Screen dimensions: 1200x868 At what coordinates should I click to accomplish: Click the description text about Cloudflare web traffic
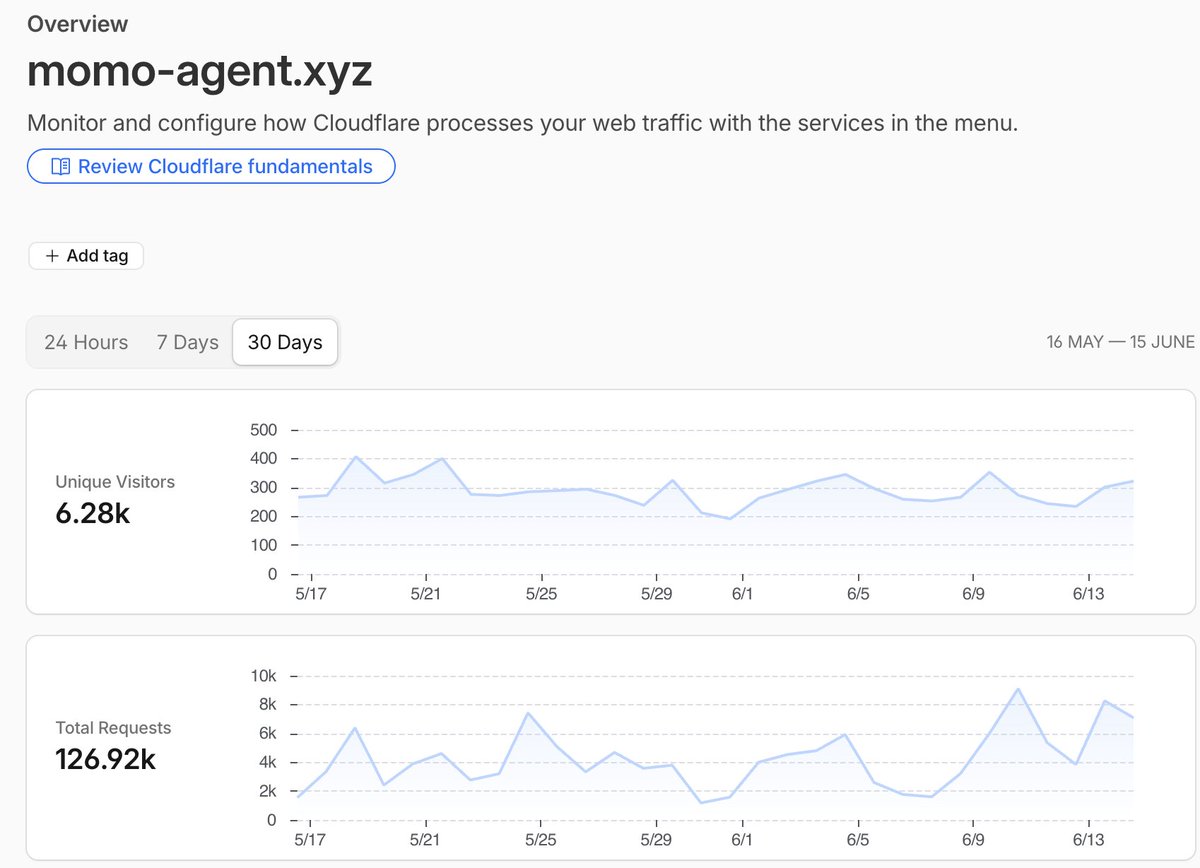click(x=522, y=124)
